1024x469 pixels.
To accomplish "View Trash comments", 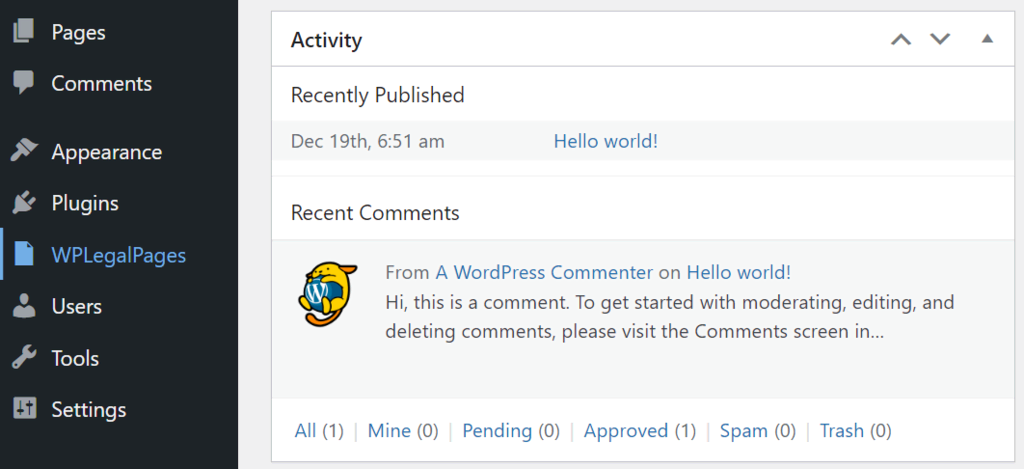I will [x=842, y=431].
